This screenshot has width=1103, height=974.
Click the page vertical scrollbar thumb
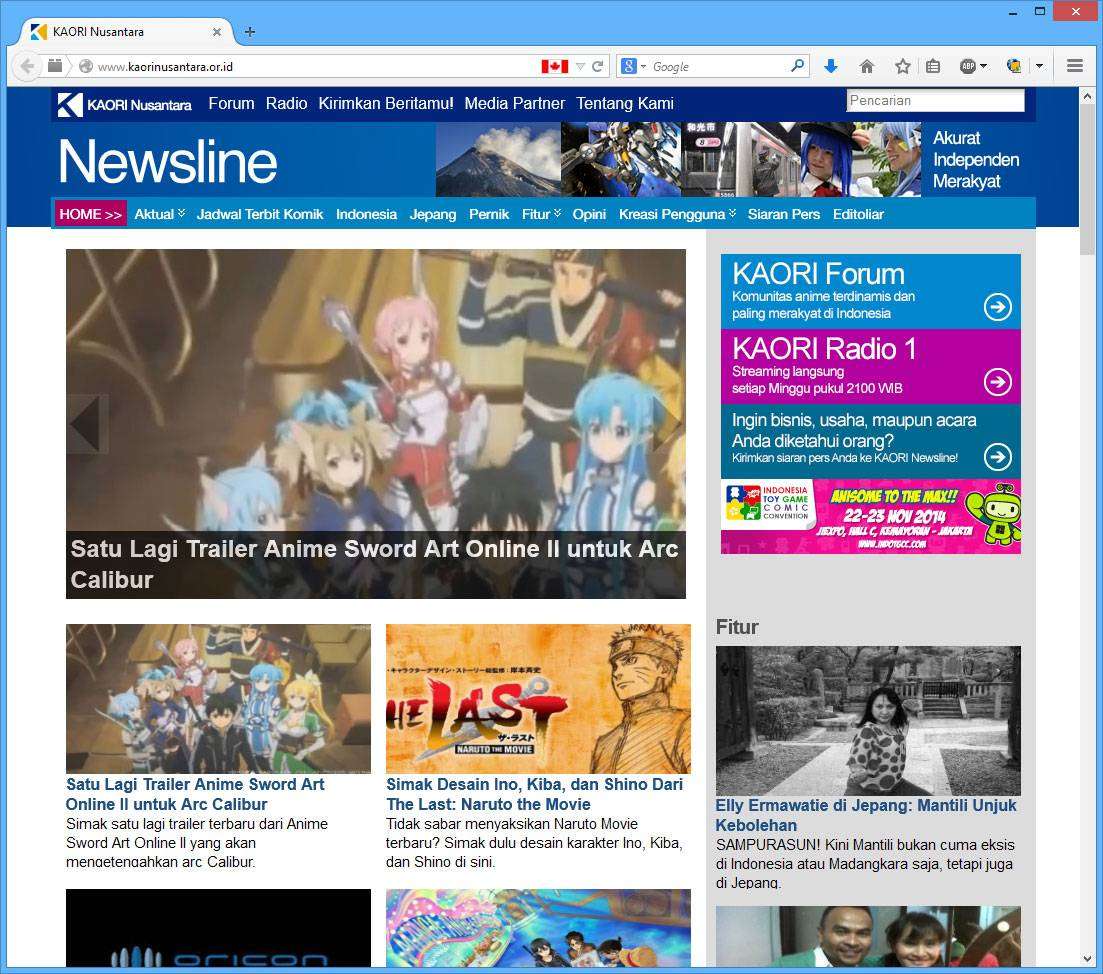click(x=1087, y=179)
